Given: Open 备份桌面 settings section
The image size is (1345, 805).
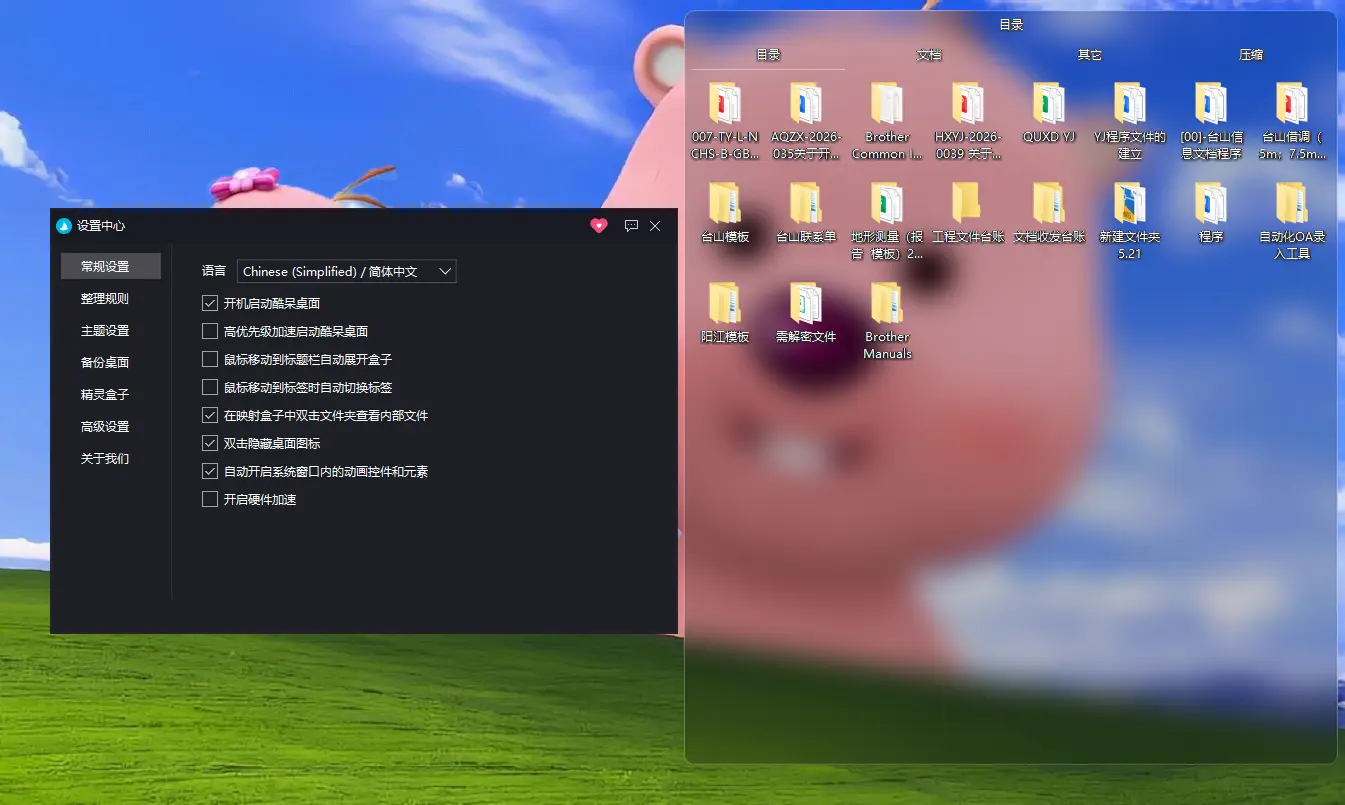Looking at the screenshot, I should click(105, 363).
